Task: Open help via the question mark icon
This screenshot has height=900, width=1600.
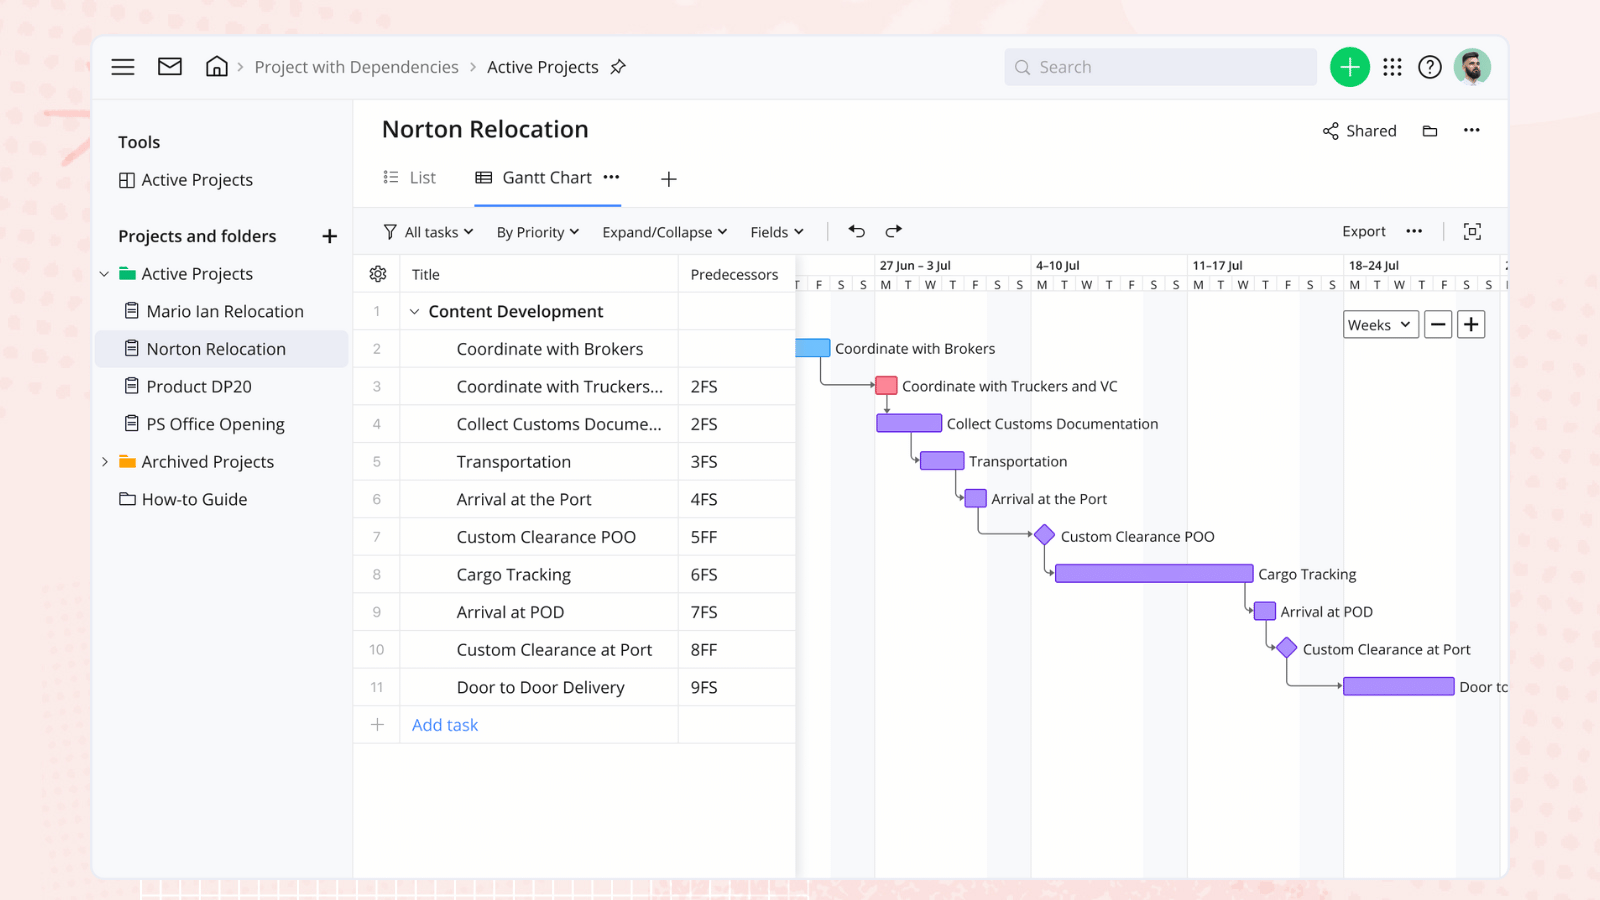Action: (1429, 67)
